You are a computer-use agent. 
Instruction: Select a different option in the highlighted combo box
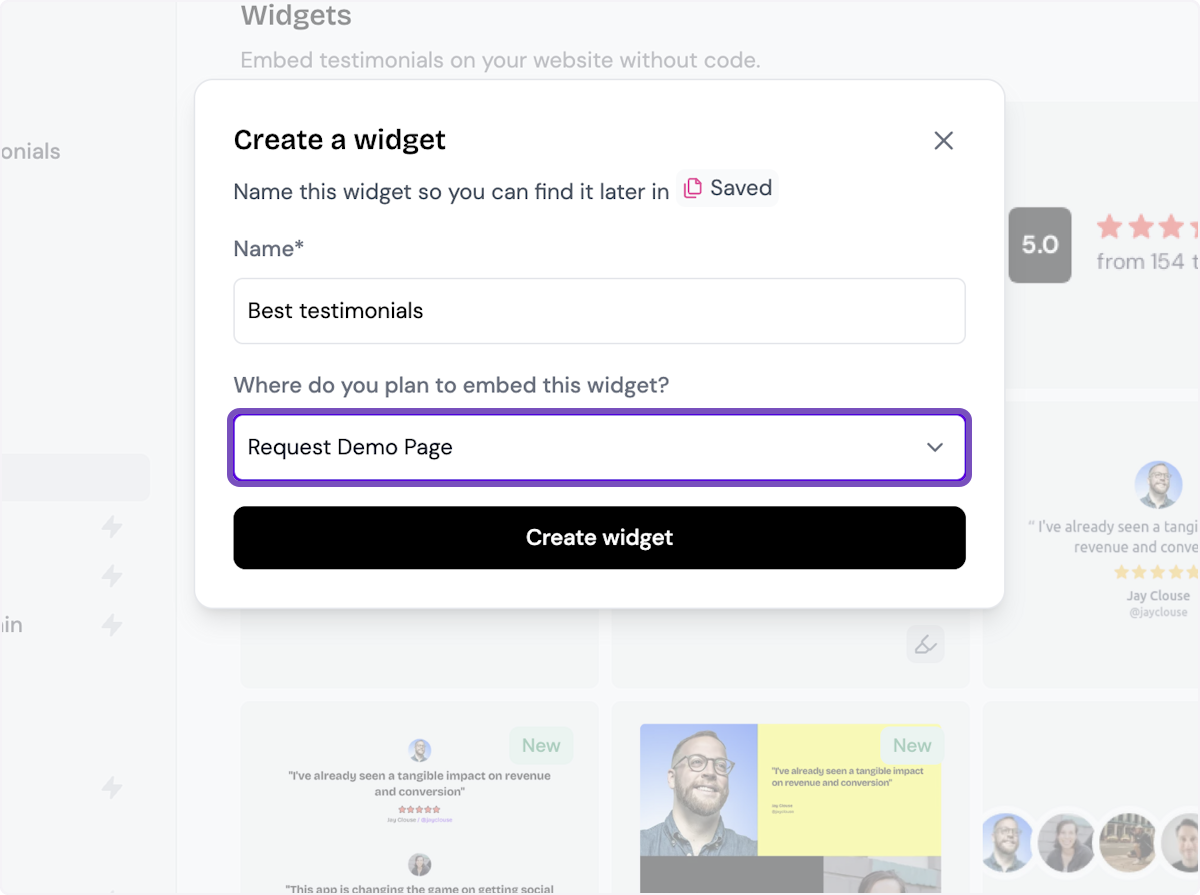(x=599, y=447)
